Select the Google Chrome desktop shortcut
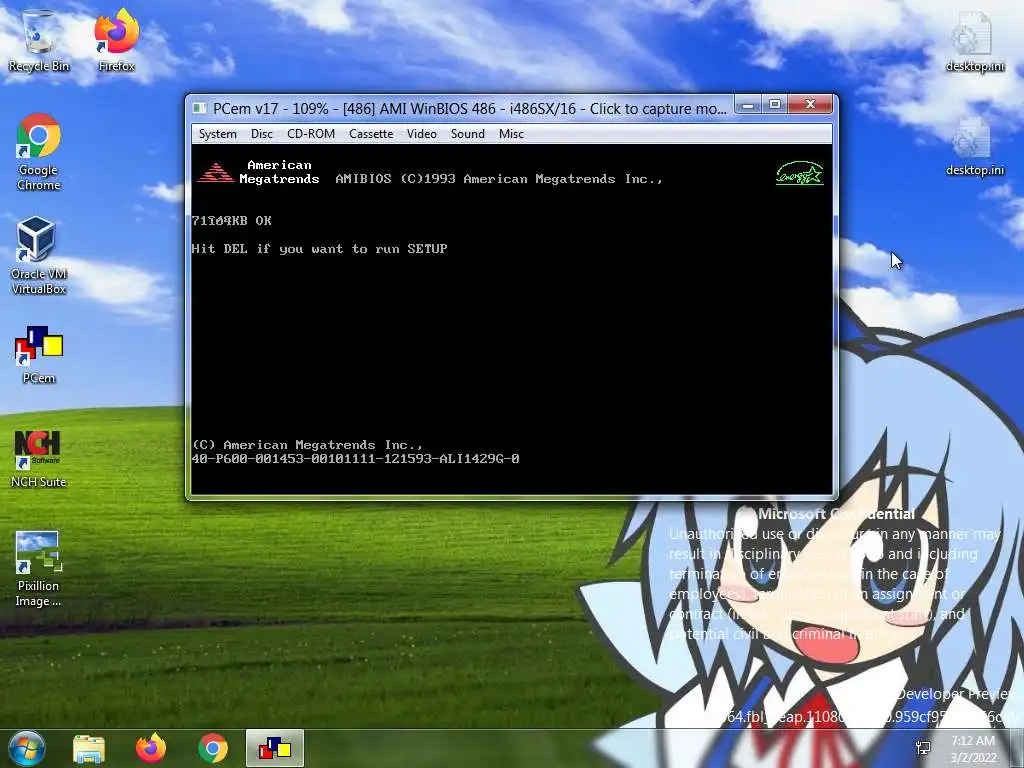 point(39,152)
